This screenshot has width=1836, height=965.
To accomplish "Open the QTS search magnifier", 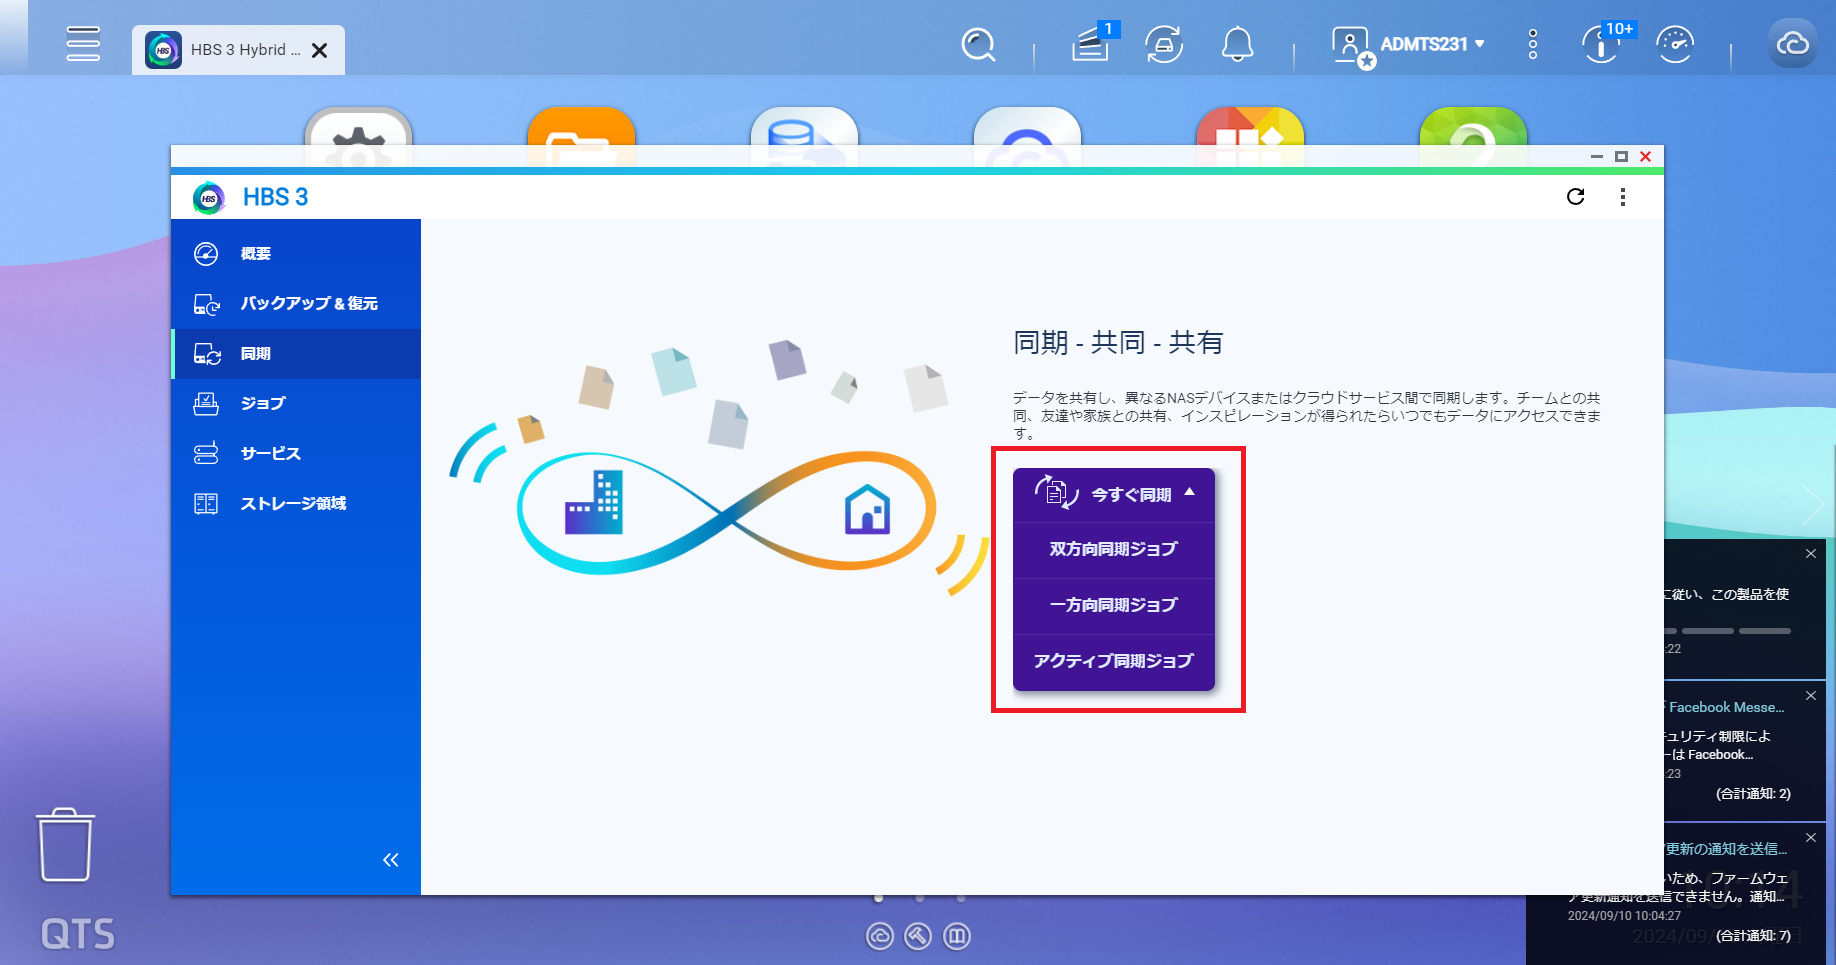I will (978, 45).
